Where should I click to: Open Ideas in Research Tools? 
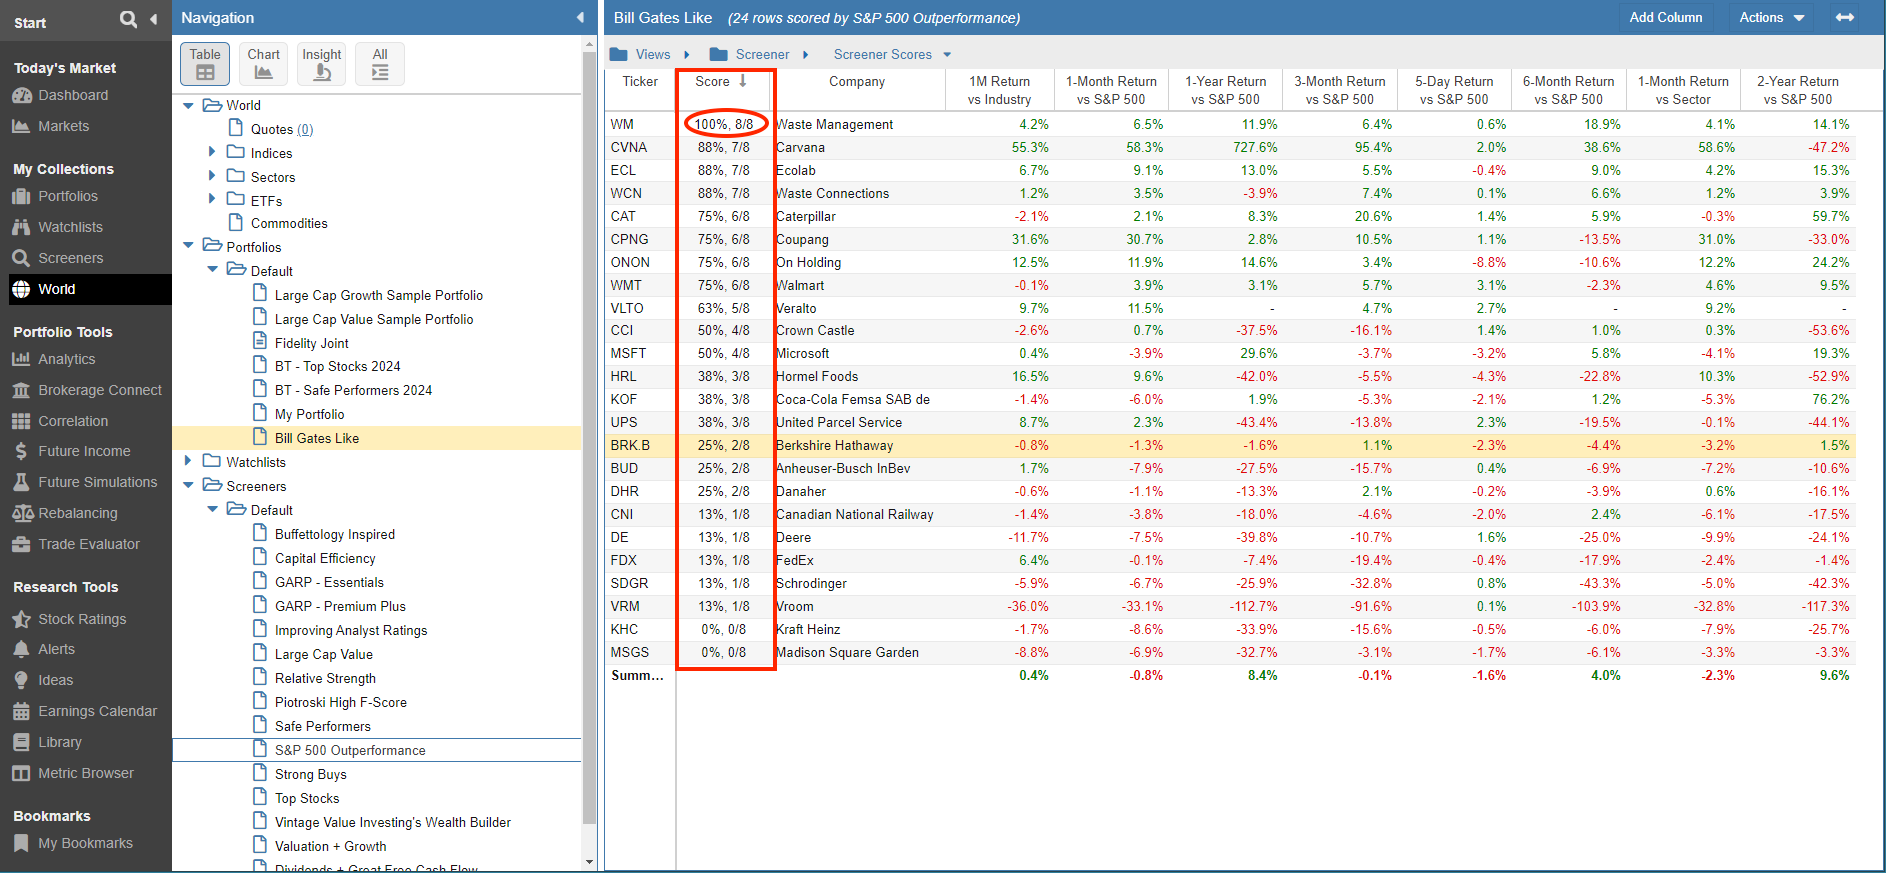pyautogui.click(x=55, y=680)
